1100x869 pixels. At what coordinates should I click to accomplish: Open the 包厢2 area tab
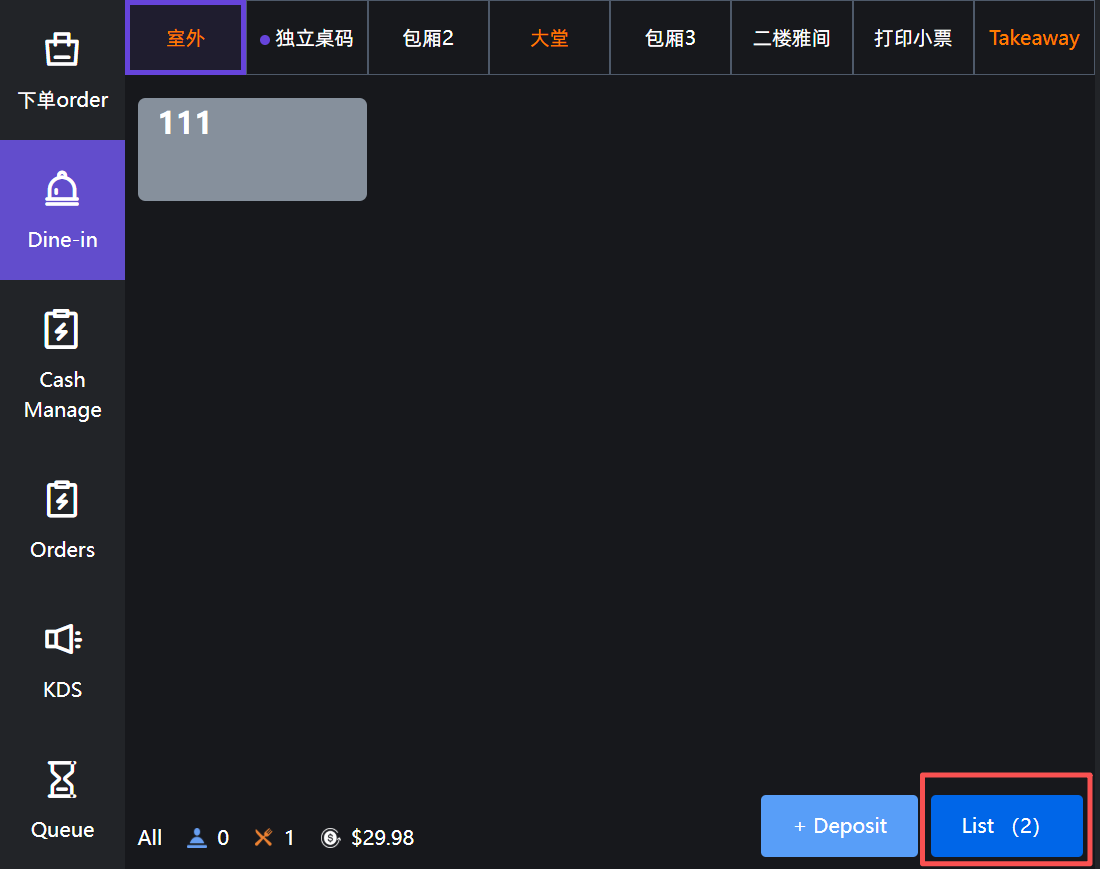click(428, 39)
